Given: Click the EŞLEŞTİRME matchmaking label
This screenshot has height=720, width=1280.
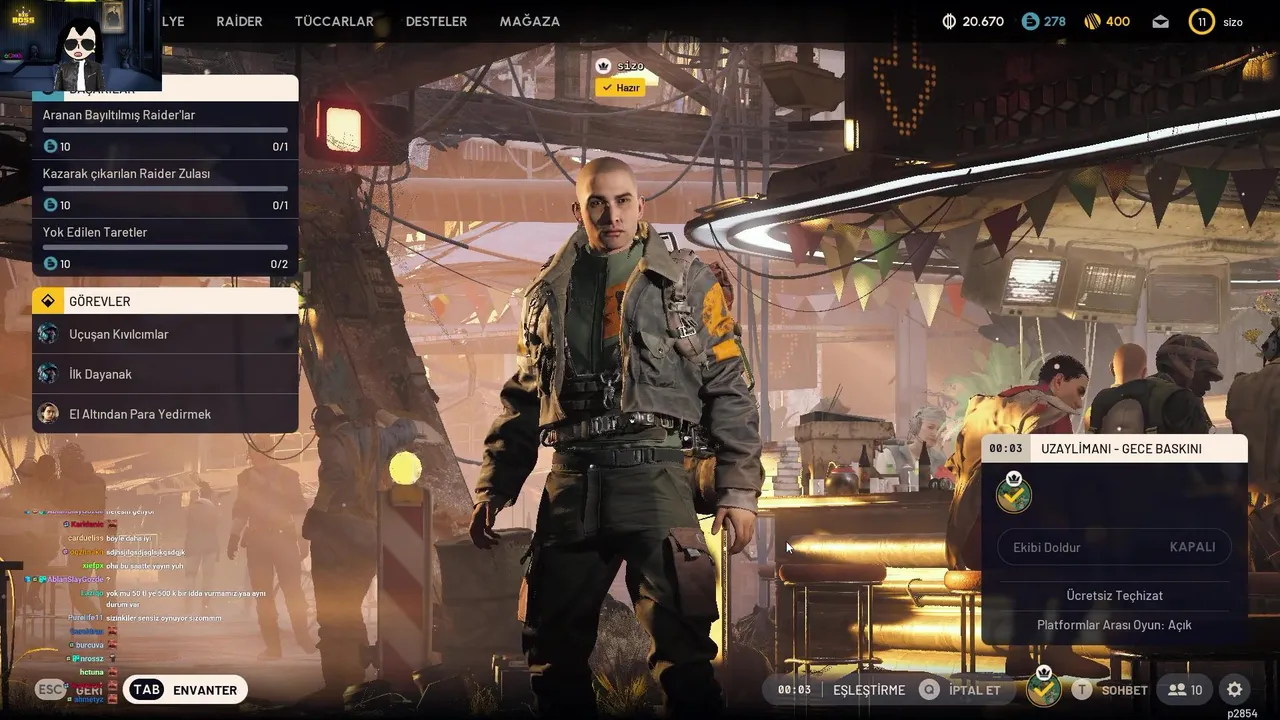Looking at the screenshot, I should 869,690.
